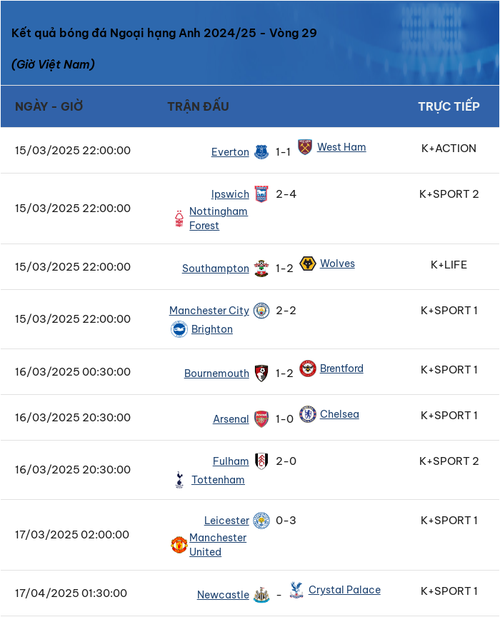Click the Wolves wolf-head badge
Image resolution: width=500 pixels, height=617 pixels.
(x=308, y=263)
